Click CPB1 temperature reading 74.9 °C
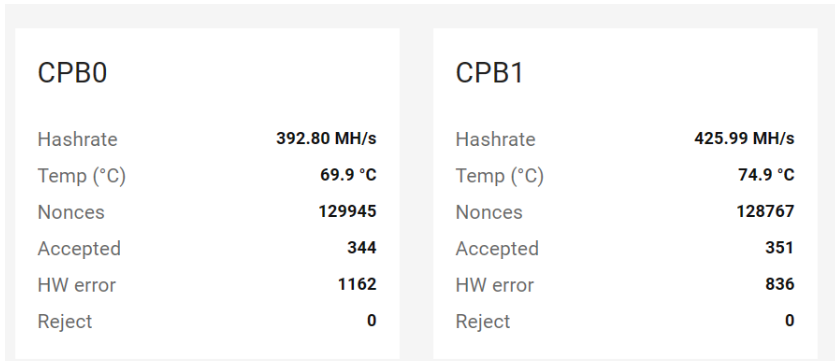Screen dimensions: 835x361 pos(766,175)
